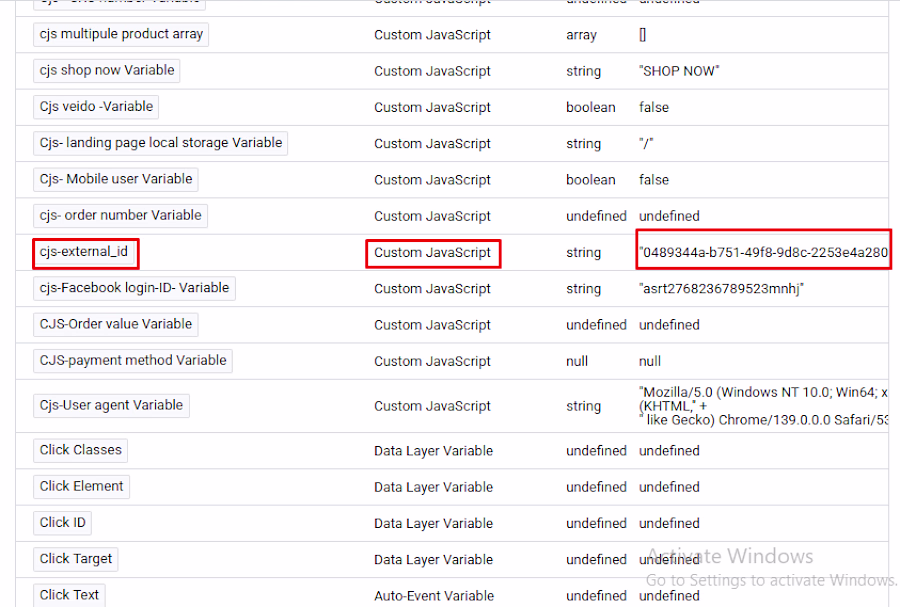Click the false value for Mobile user
Screen dimensions: 900x607
[x=654, y=180]
